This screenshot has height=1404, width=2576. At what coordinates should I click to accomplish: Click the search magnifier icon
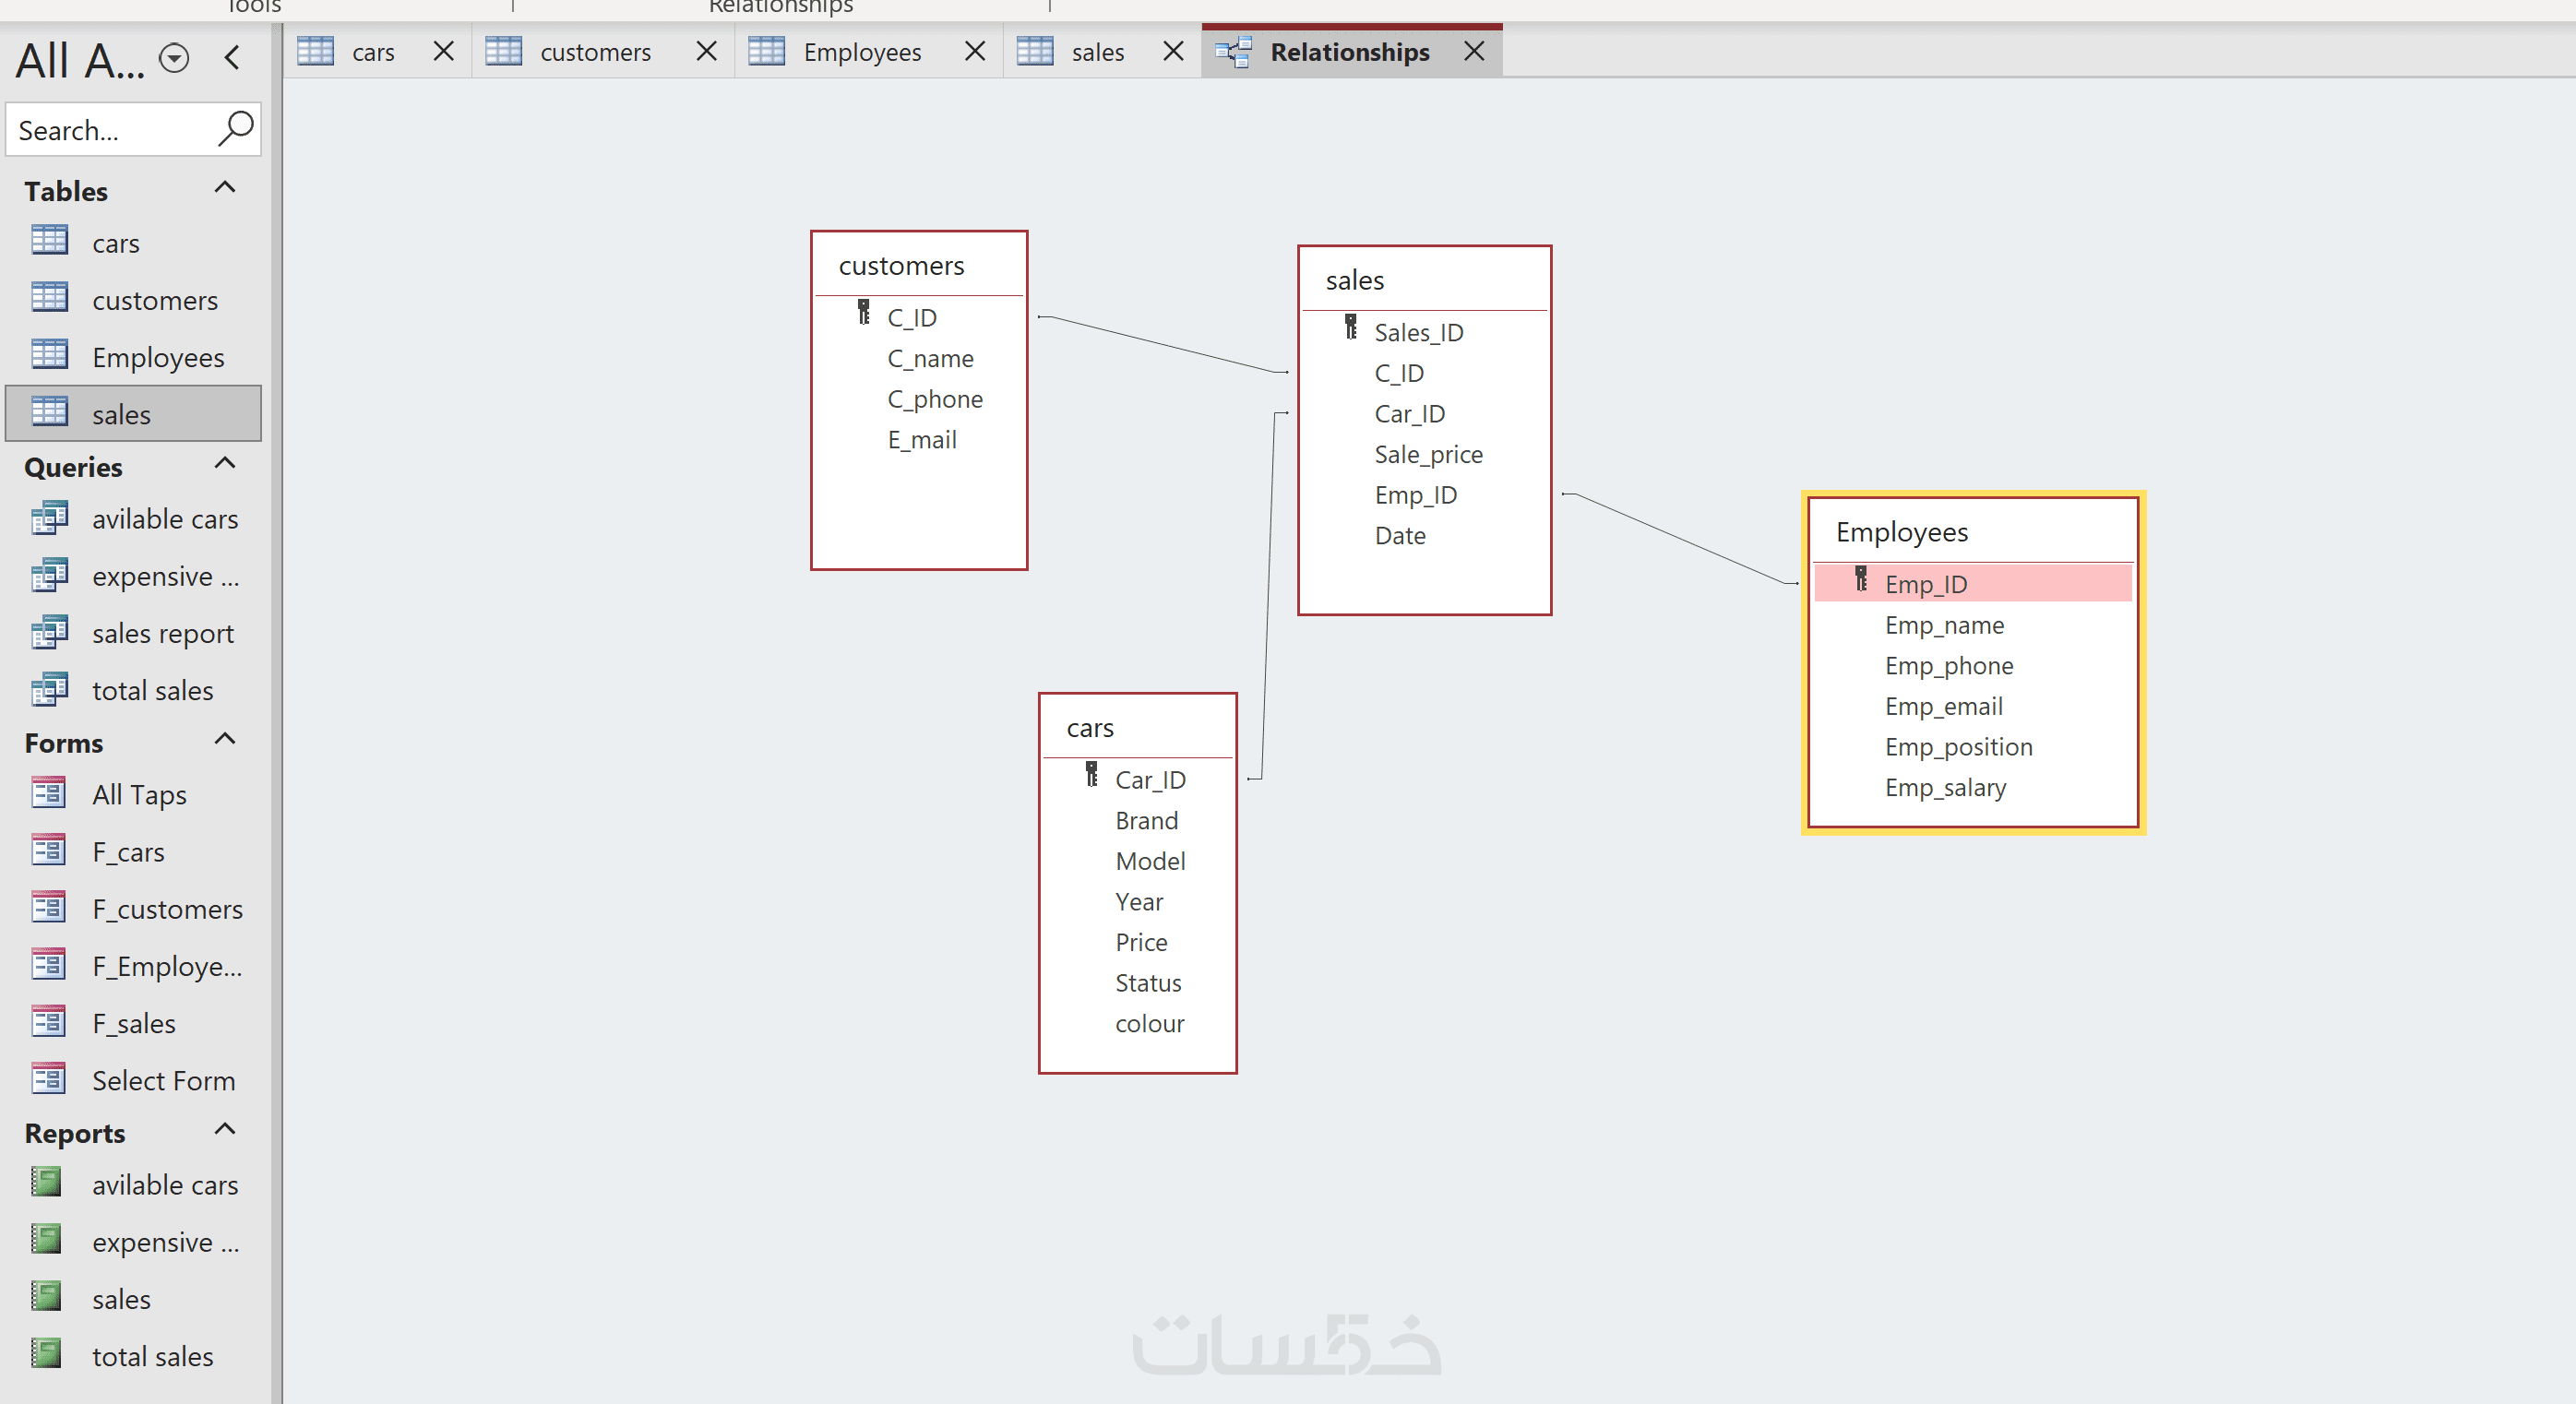point(235,129)
